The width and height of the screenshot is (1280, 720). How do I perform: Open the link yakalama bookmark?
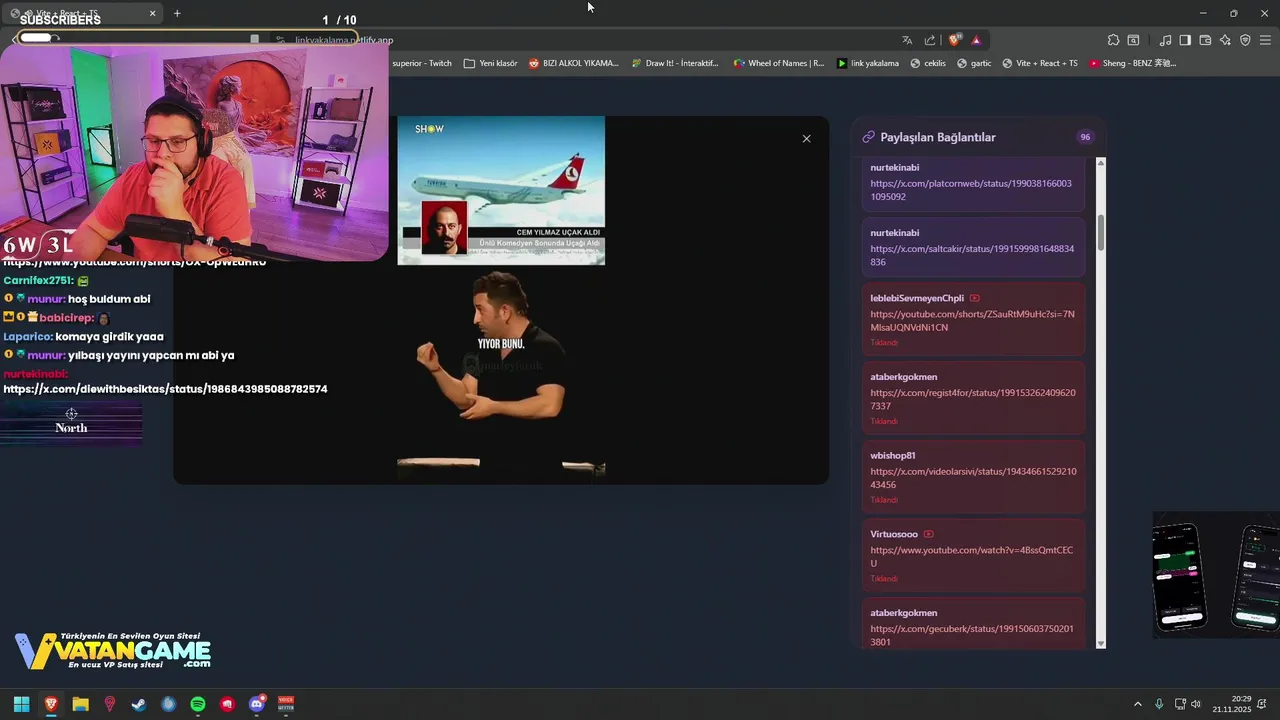[867, 63]
